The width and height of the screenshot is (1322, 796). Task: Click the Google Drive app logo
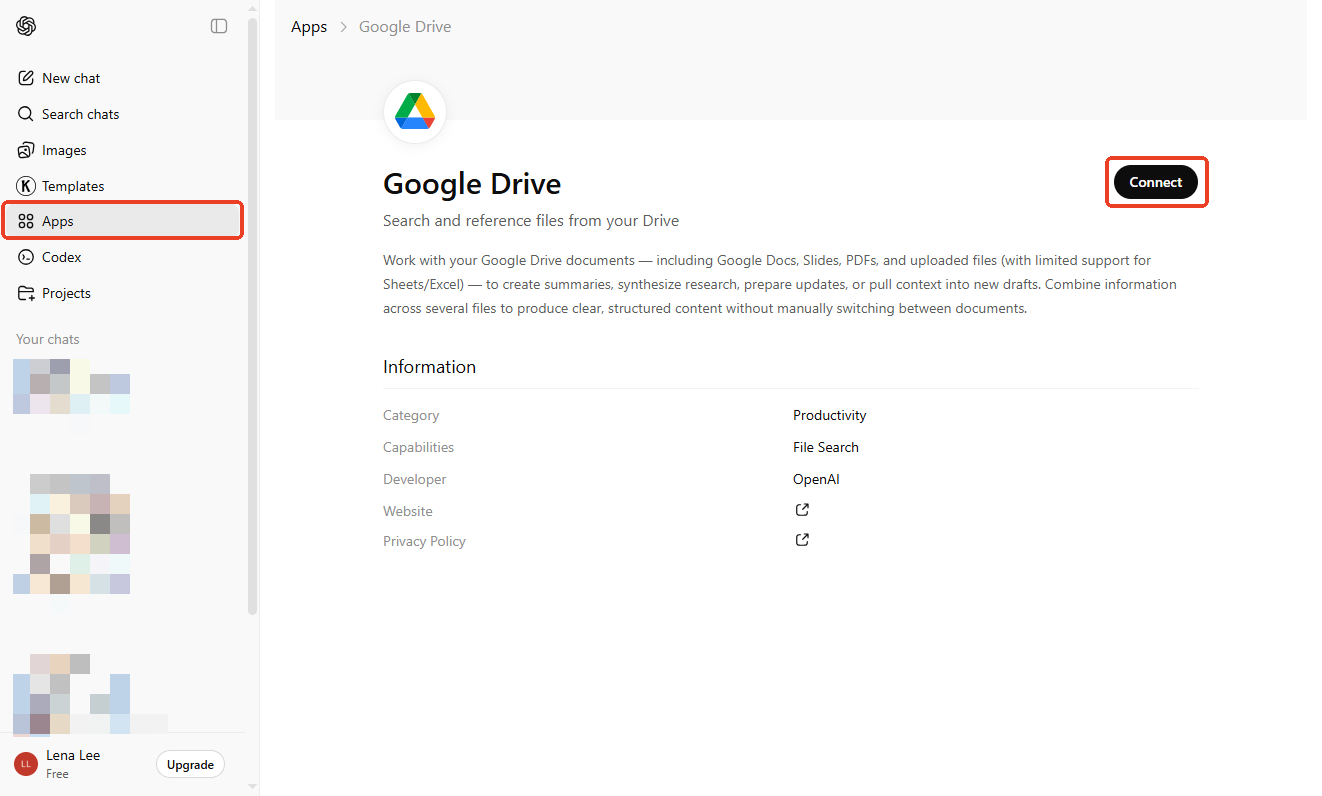click(x=414, y=111)
